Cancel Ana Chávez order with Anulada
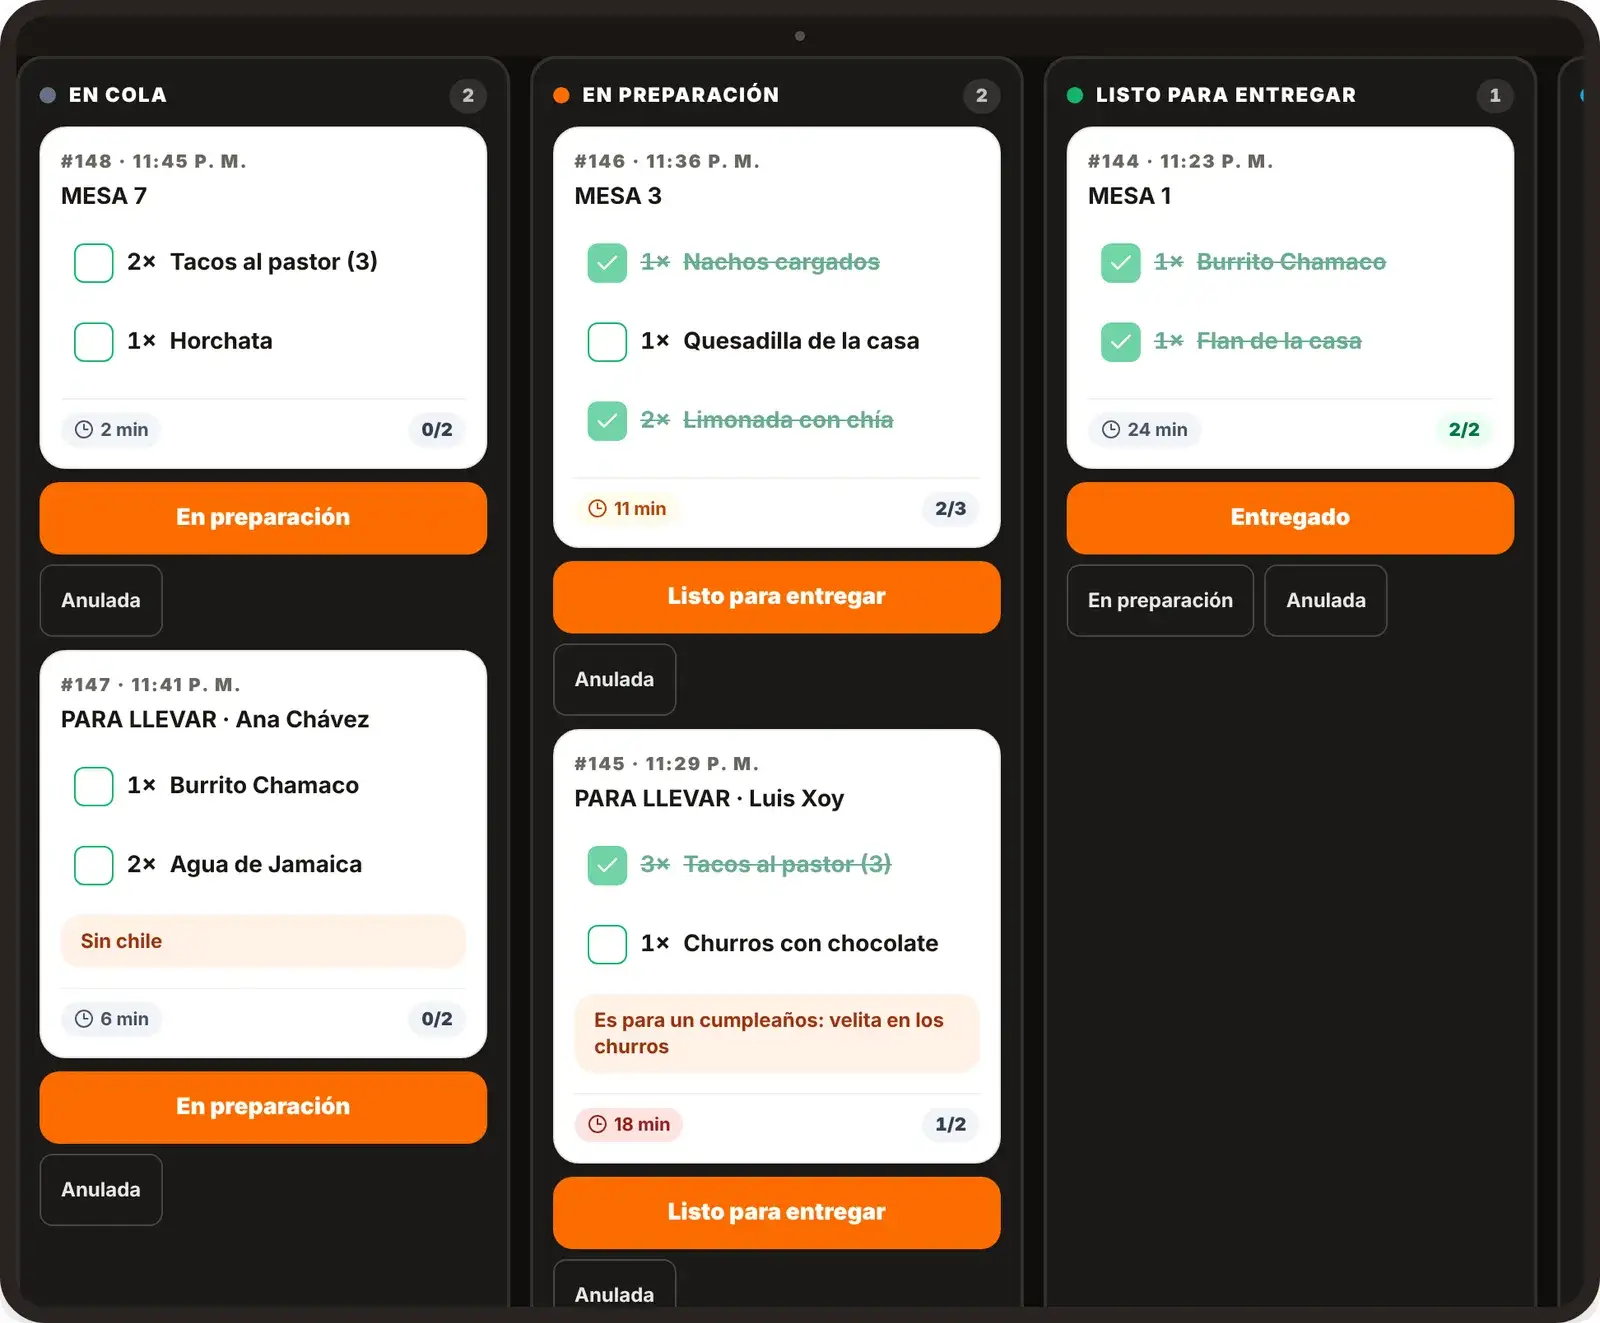Viewport: 1600px width, 1323px height. [101, 1189]
